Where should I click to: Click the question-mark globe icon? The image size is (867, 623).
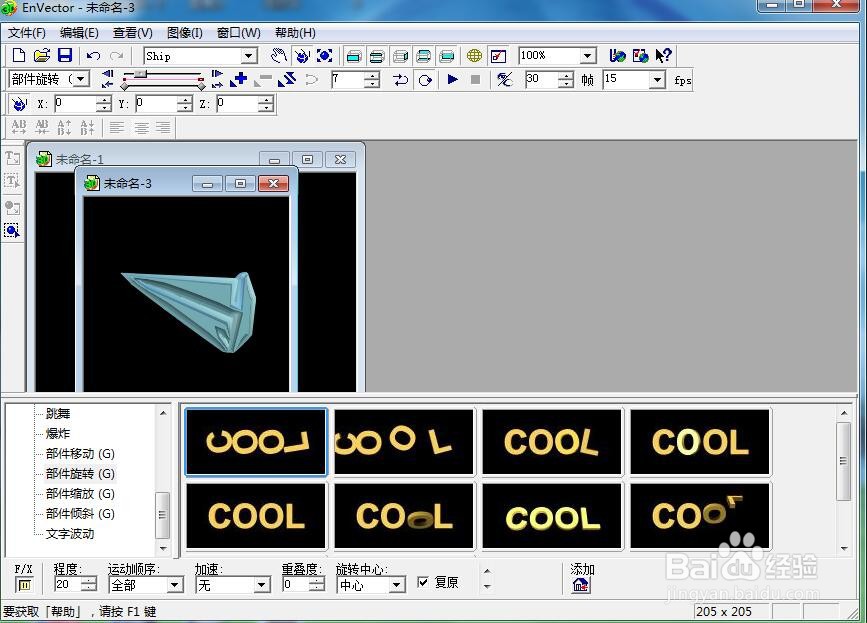tap(640, 55)
